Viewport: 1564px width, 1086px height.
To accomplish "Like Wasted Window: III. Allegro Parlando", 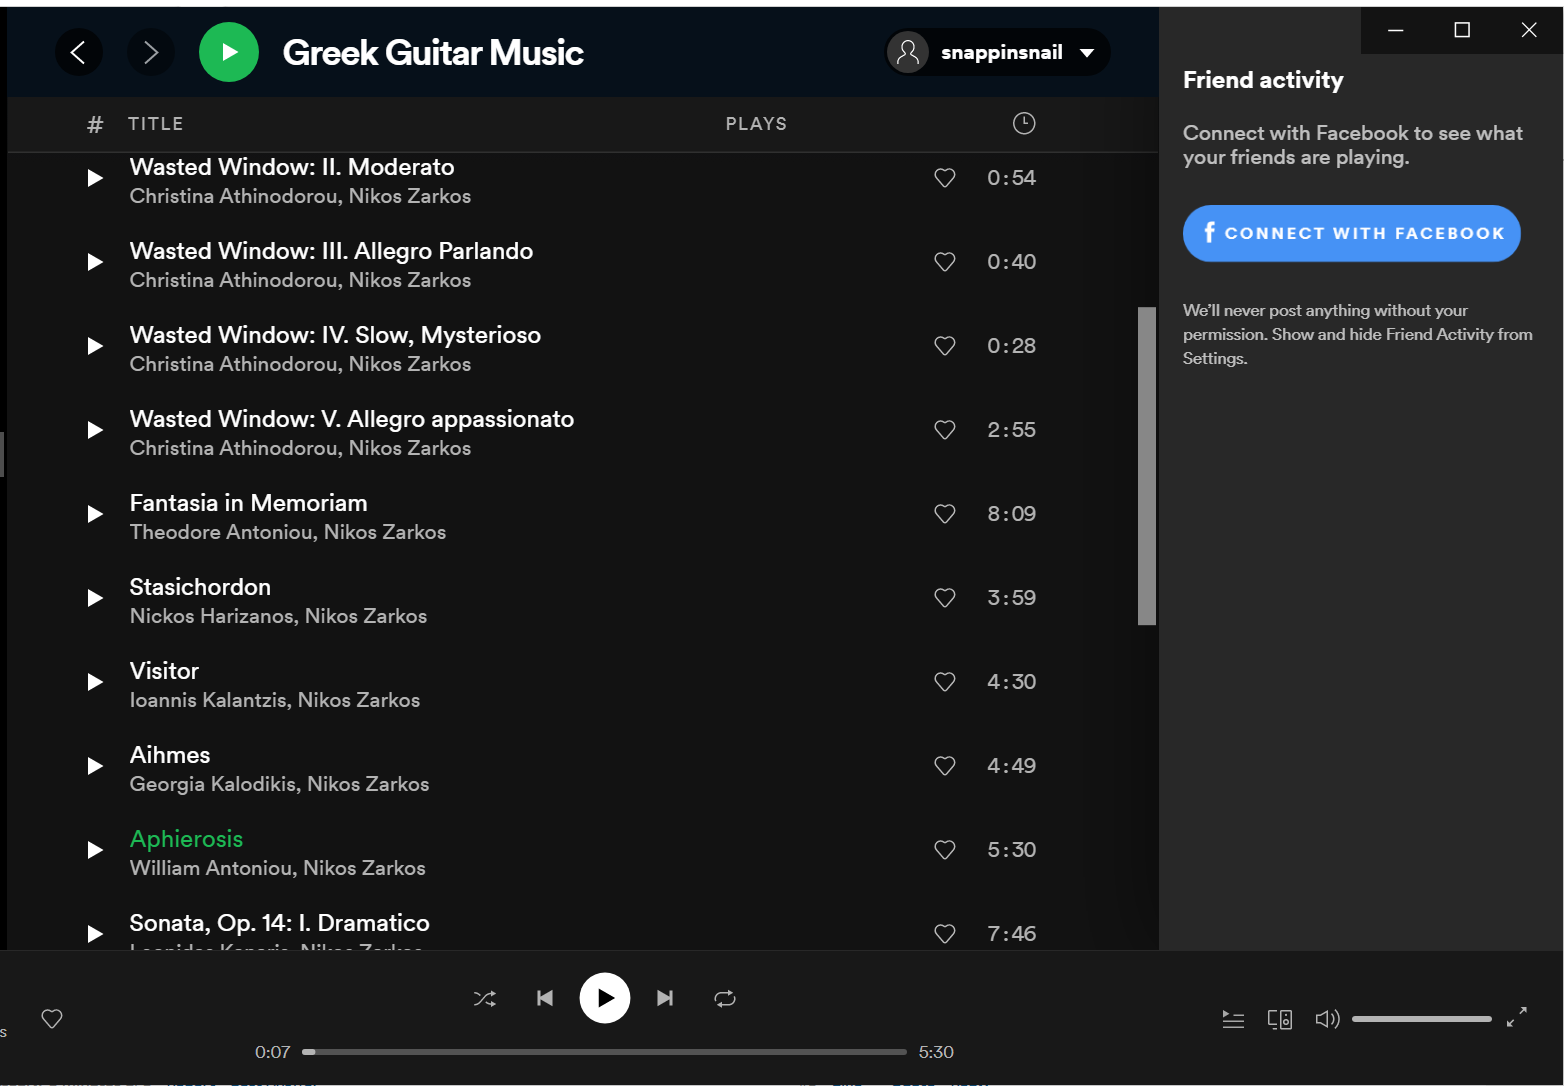I will 944,262.
